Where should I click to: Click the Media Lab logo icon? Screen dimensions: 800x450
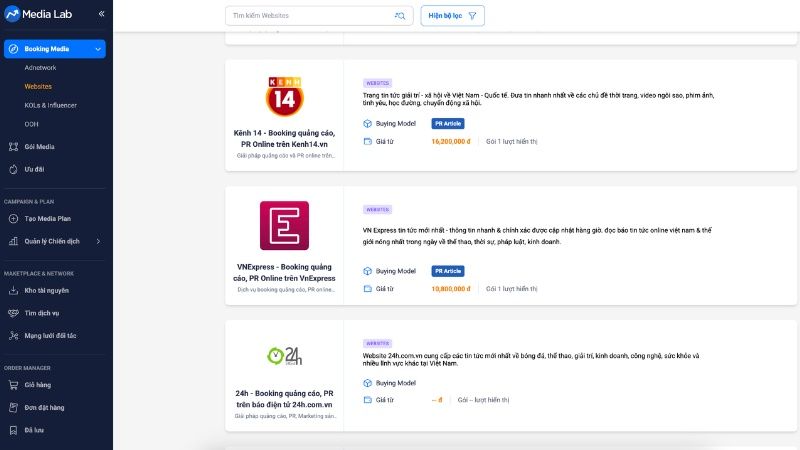pos(12,14)
